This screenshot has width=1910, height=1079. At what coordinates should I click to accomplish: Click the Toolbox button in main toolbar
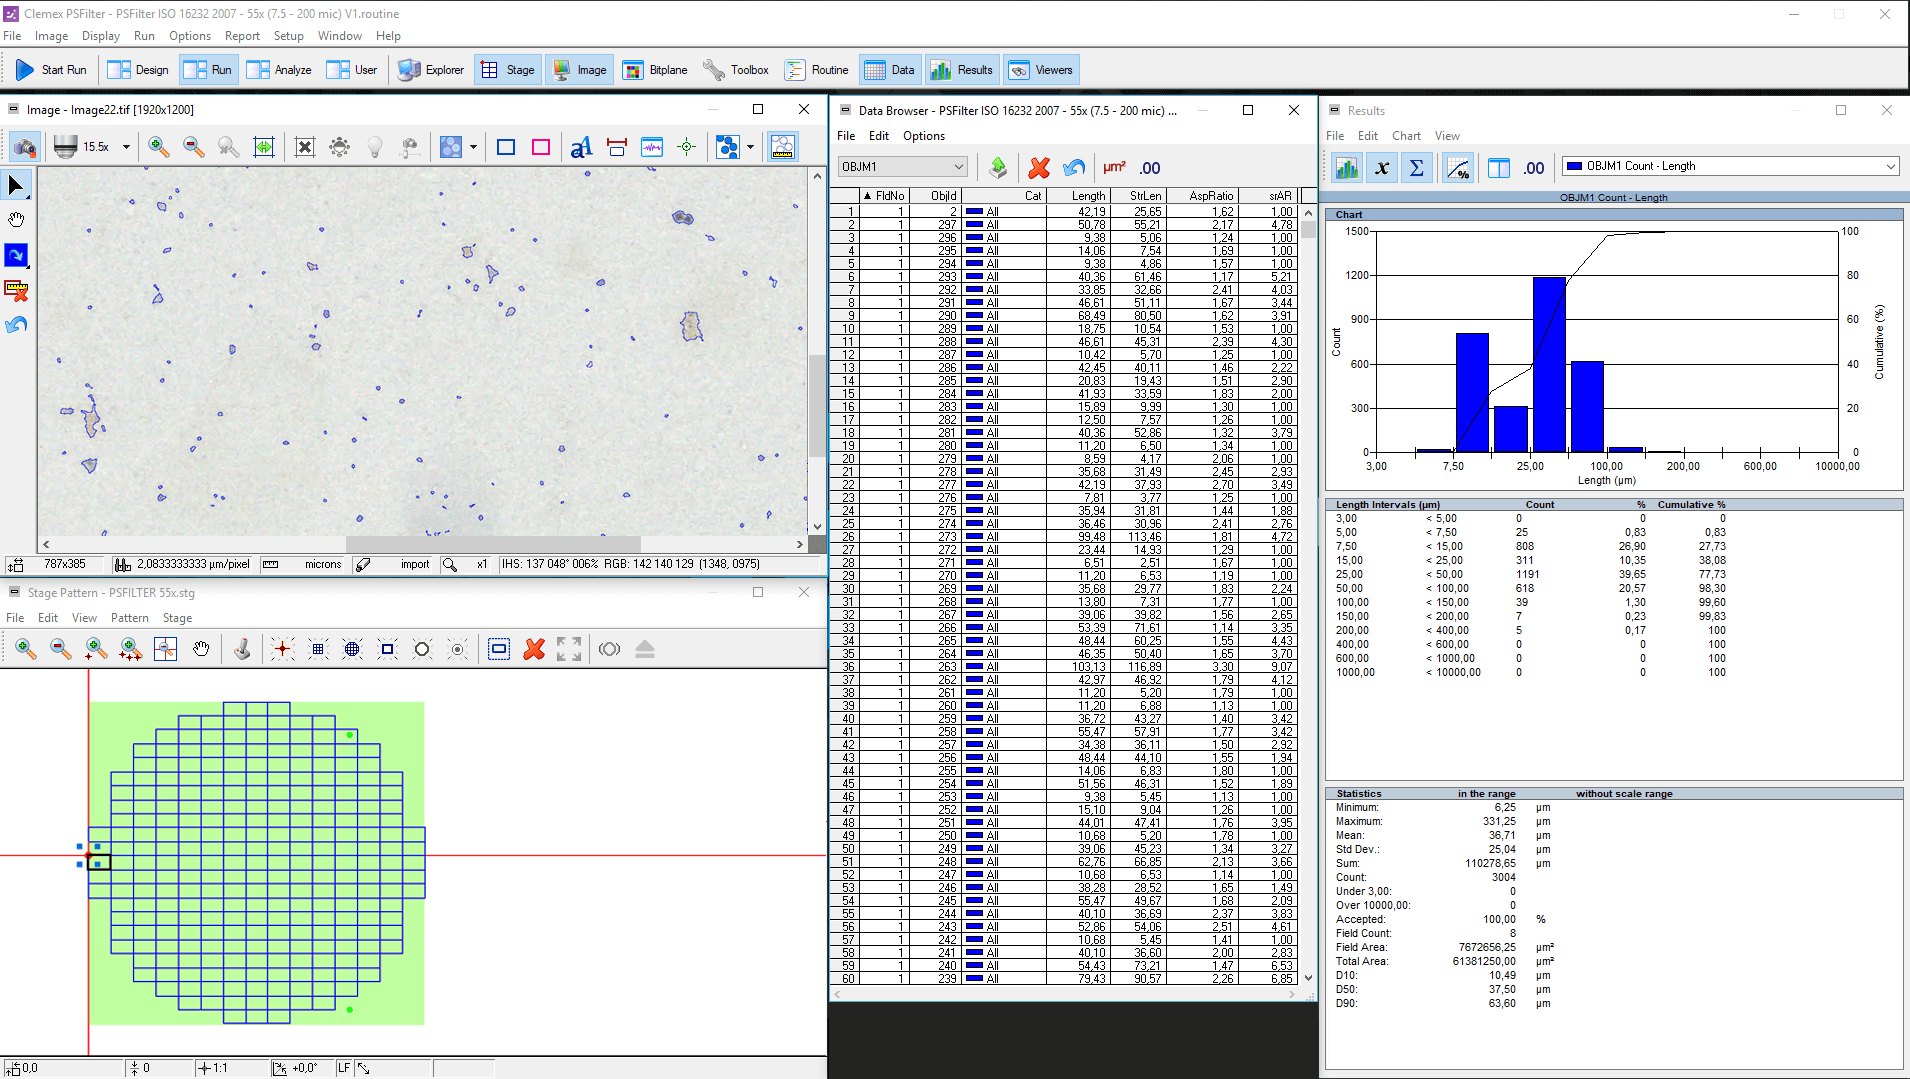[x=736, y=70]
